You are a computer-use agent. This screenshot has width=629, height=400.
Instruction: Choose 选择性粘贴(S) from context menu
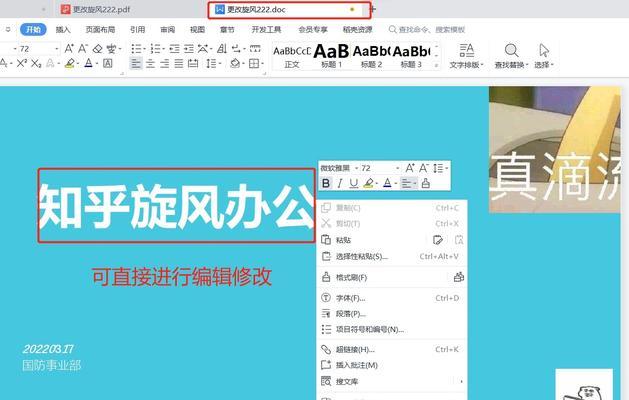(393, 256)
